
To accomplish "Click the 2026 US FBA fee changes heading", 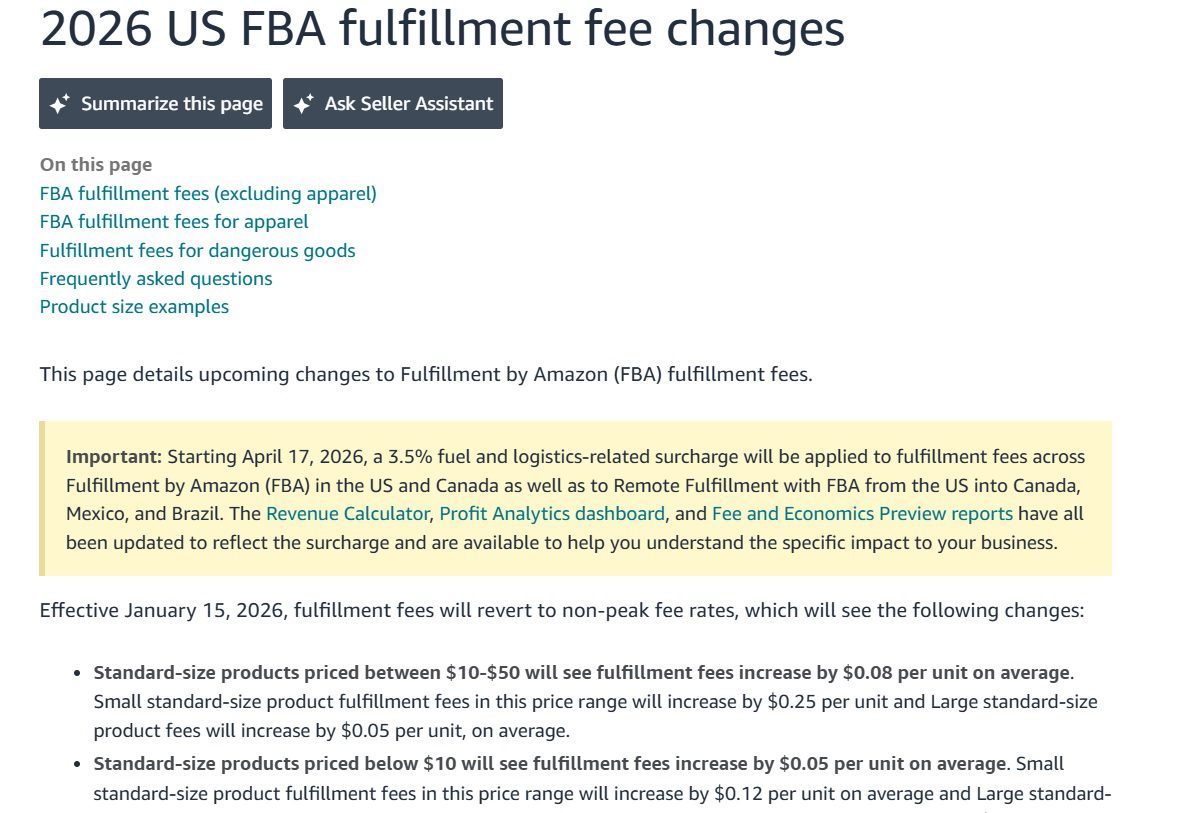I will [442, 29].
